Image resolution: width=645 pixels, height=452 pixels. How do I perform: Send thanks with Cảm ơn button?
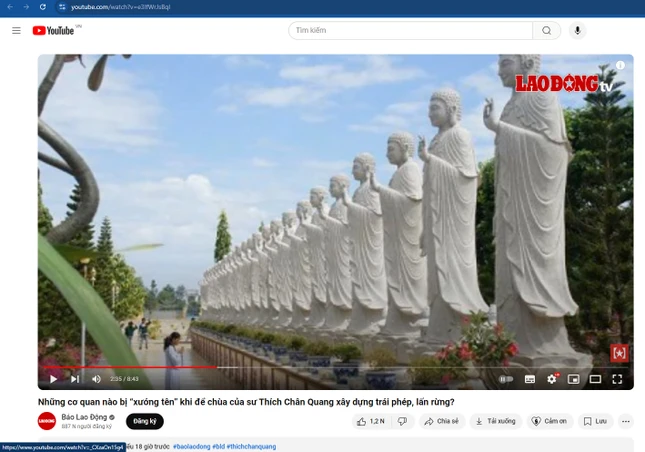click(x=550, y=421)
